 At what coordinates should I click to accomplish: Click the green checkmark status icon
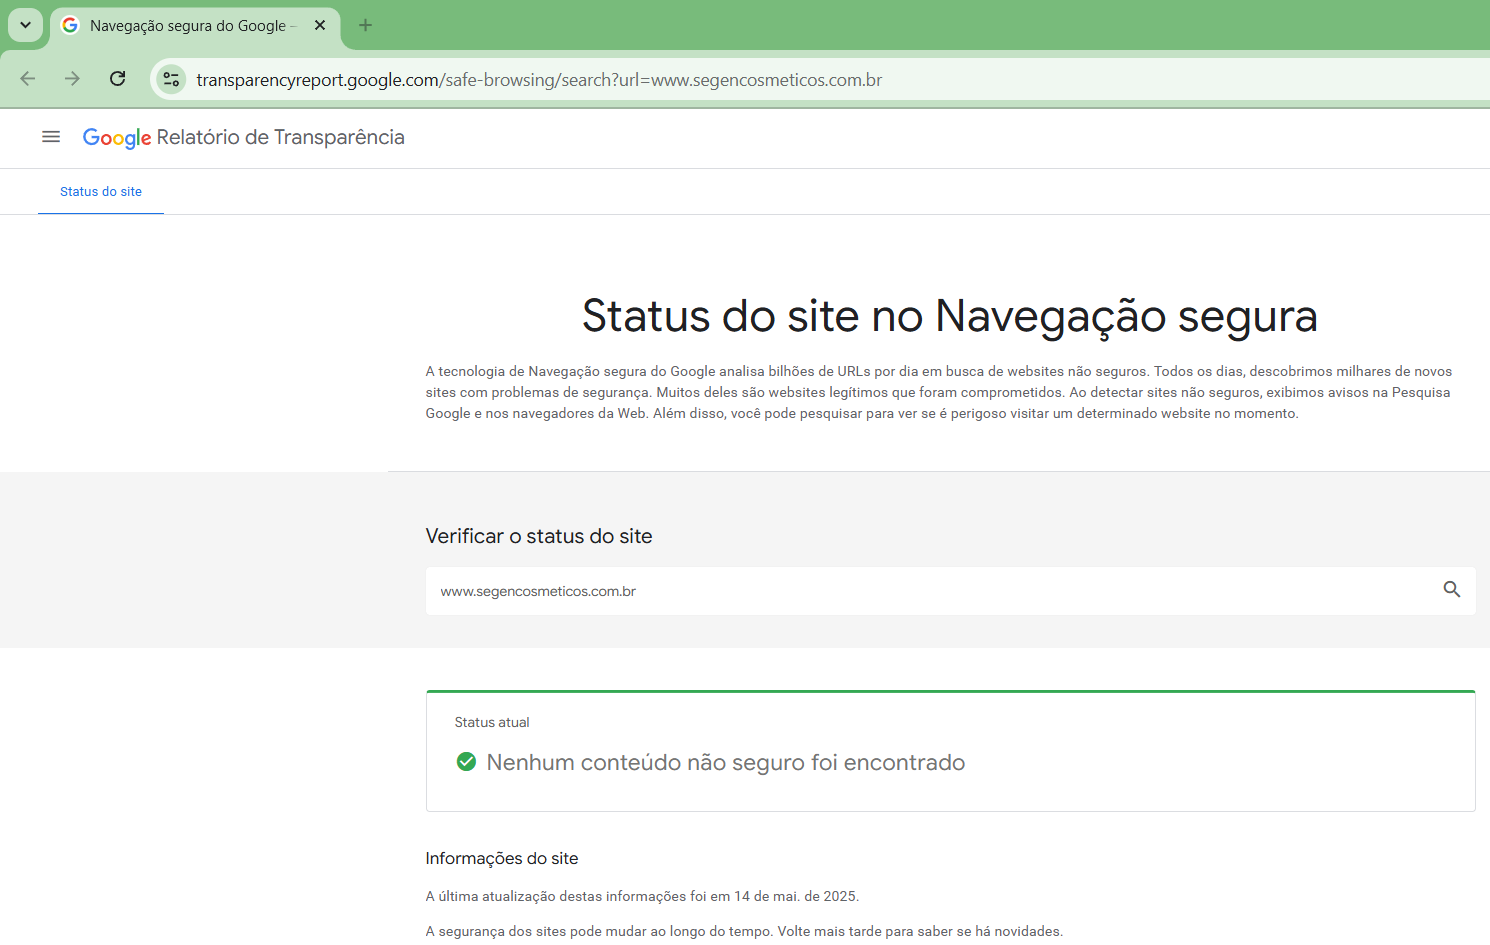(x=466, y=762)
